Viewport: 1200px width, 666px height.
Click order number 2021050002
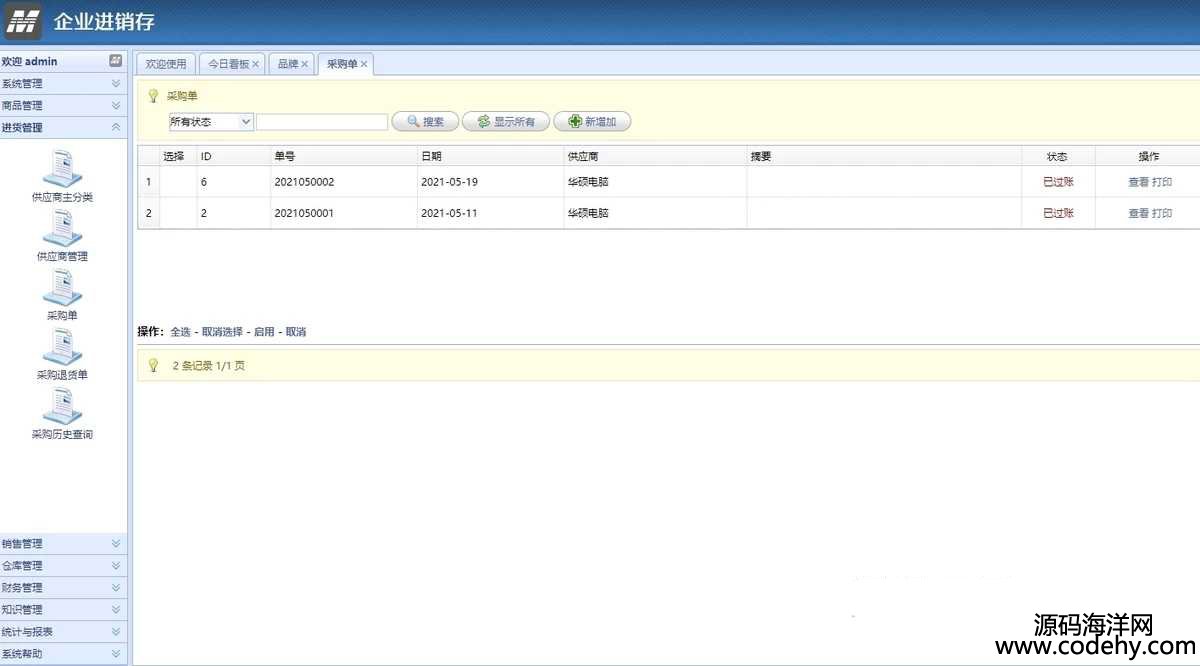pos(304,182)
